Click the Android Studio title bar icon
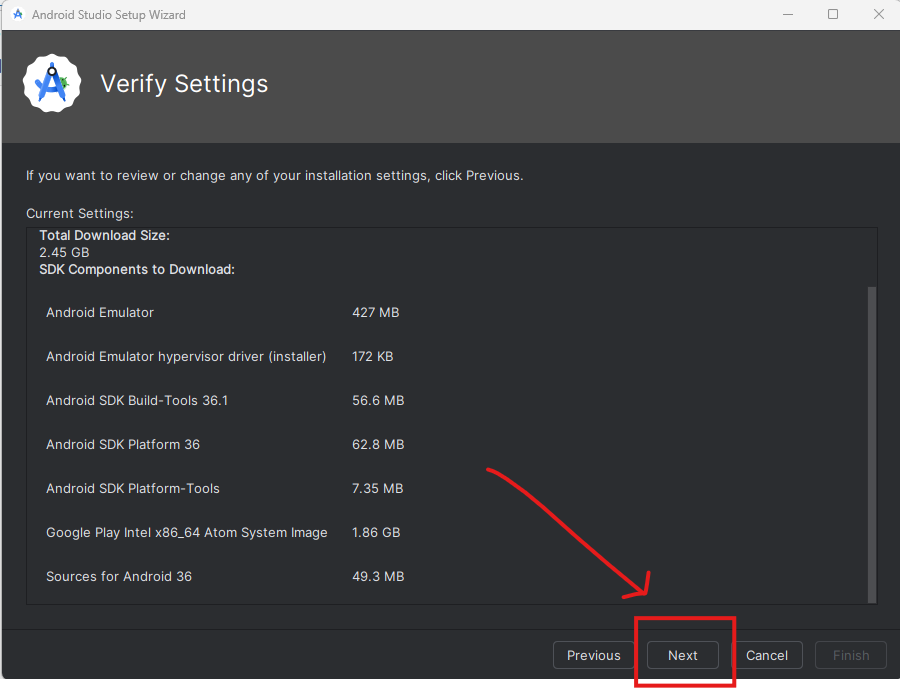 [x=17, y=15]
